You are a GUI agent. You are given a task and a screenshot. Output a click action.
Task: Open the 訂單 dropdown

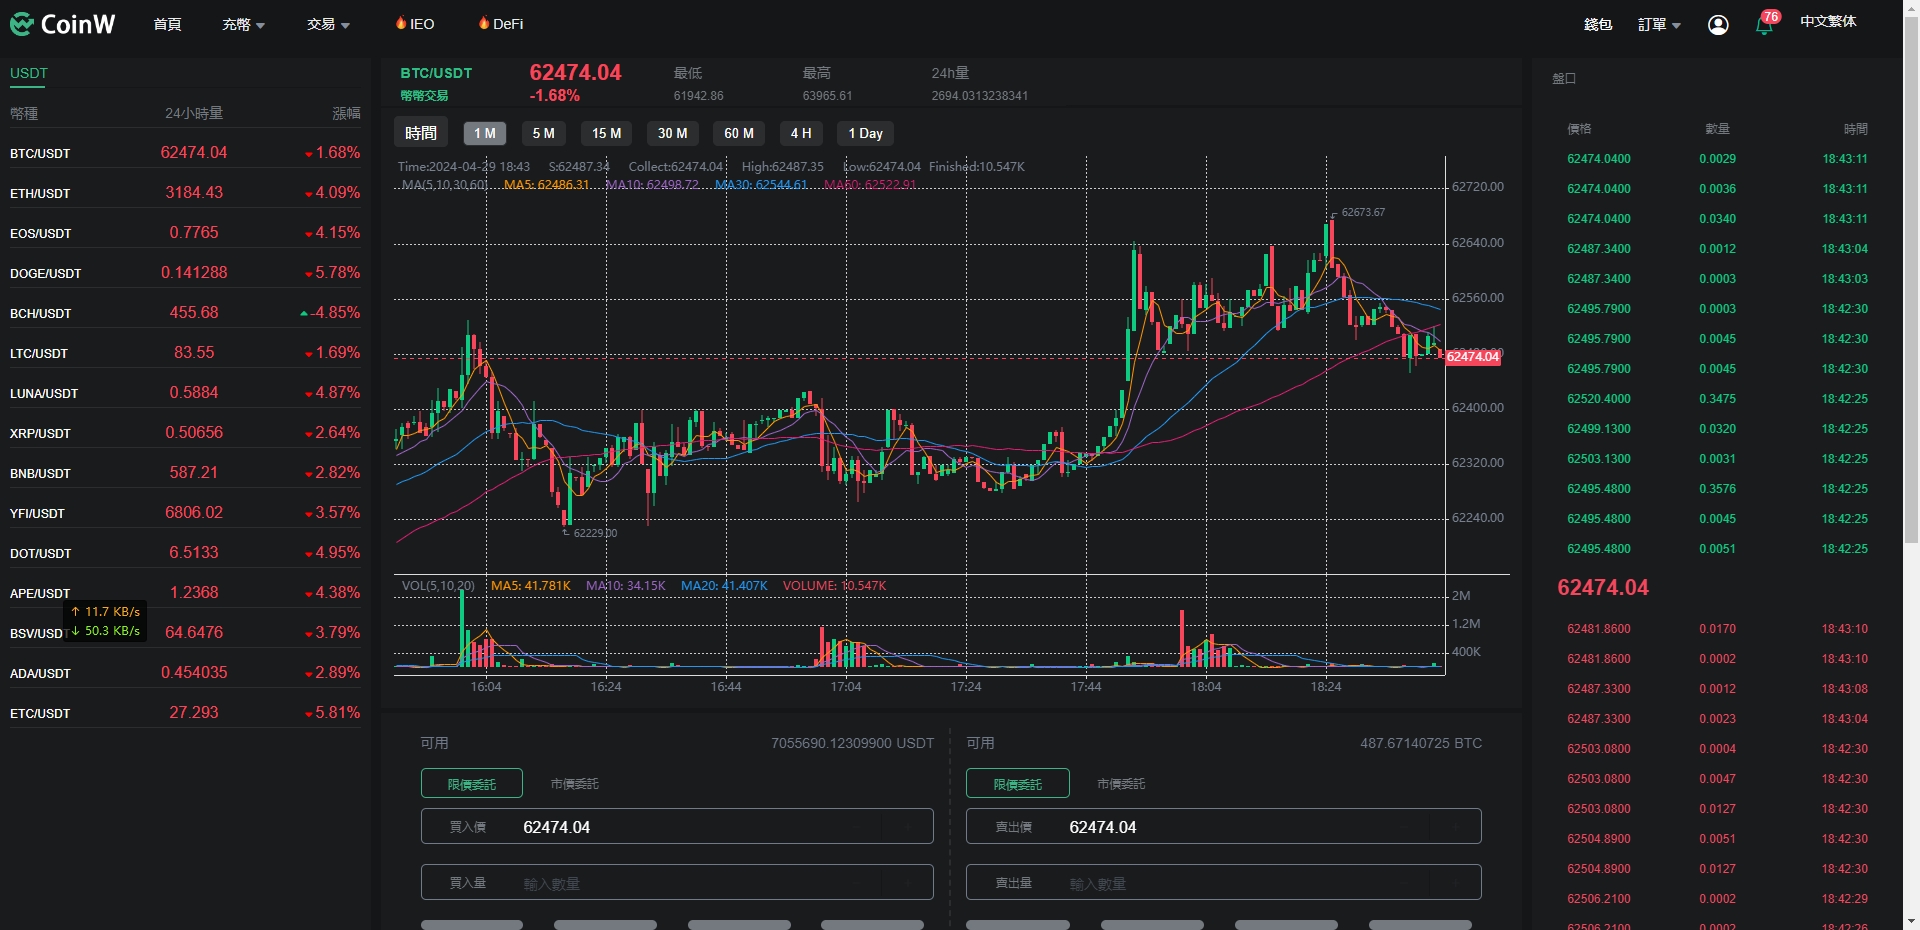click(1657, 23)
